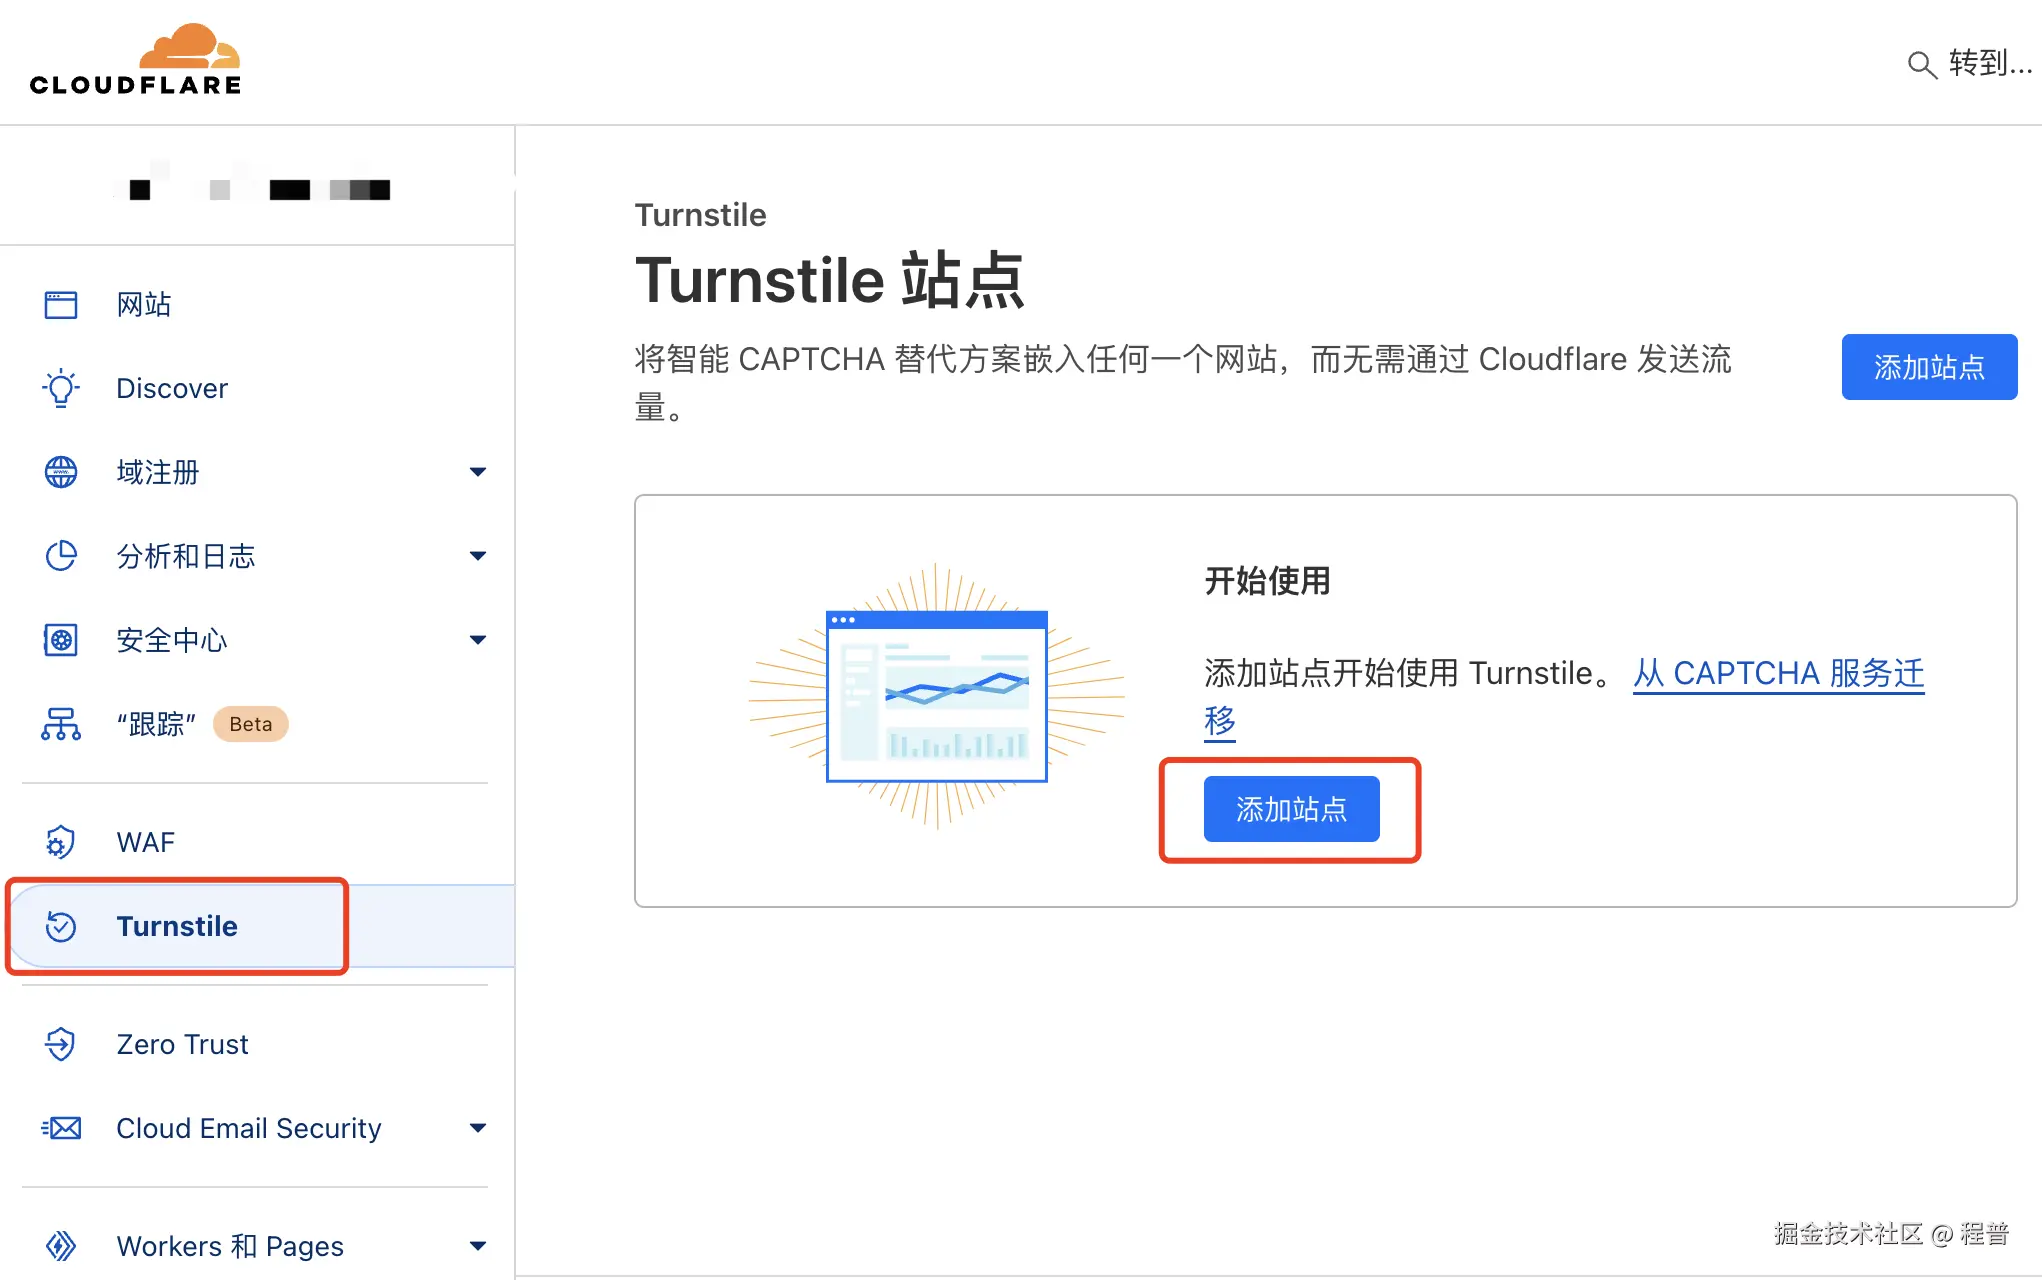
Task: Expand the 分析和日志 dropdown arrow
Action: coord(478,556)
